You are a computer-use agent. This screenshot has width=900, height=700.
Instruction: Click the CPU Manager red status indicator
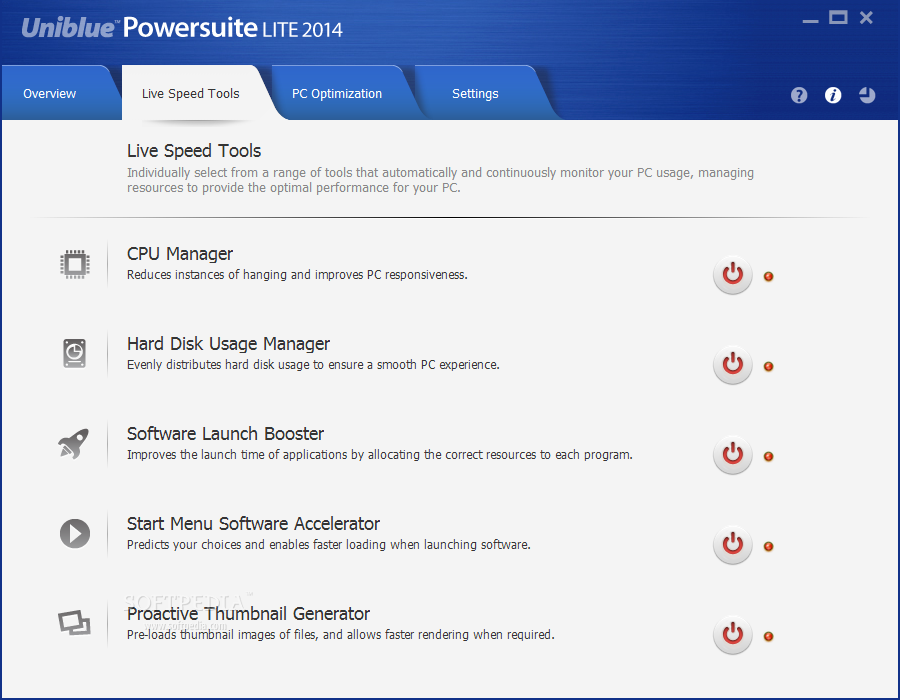coord(769,277)
